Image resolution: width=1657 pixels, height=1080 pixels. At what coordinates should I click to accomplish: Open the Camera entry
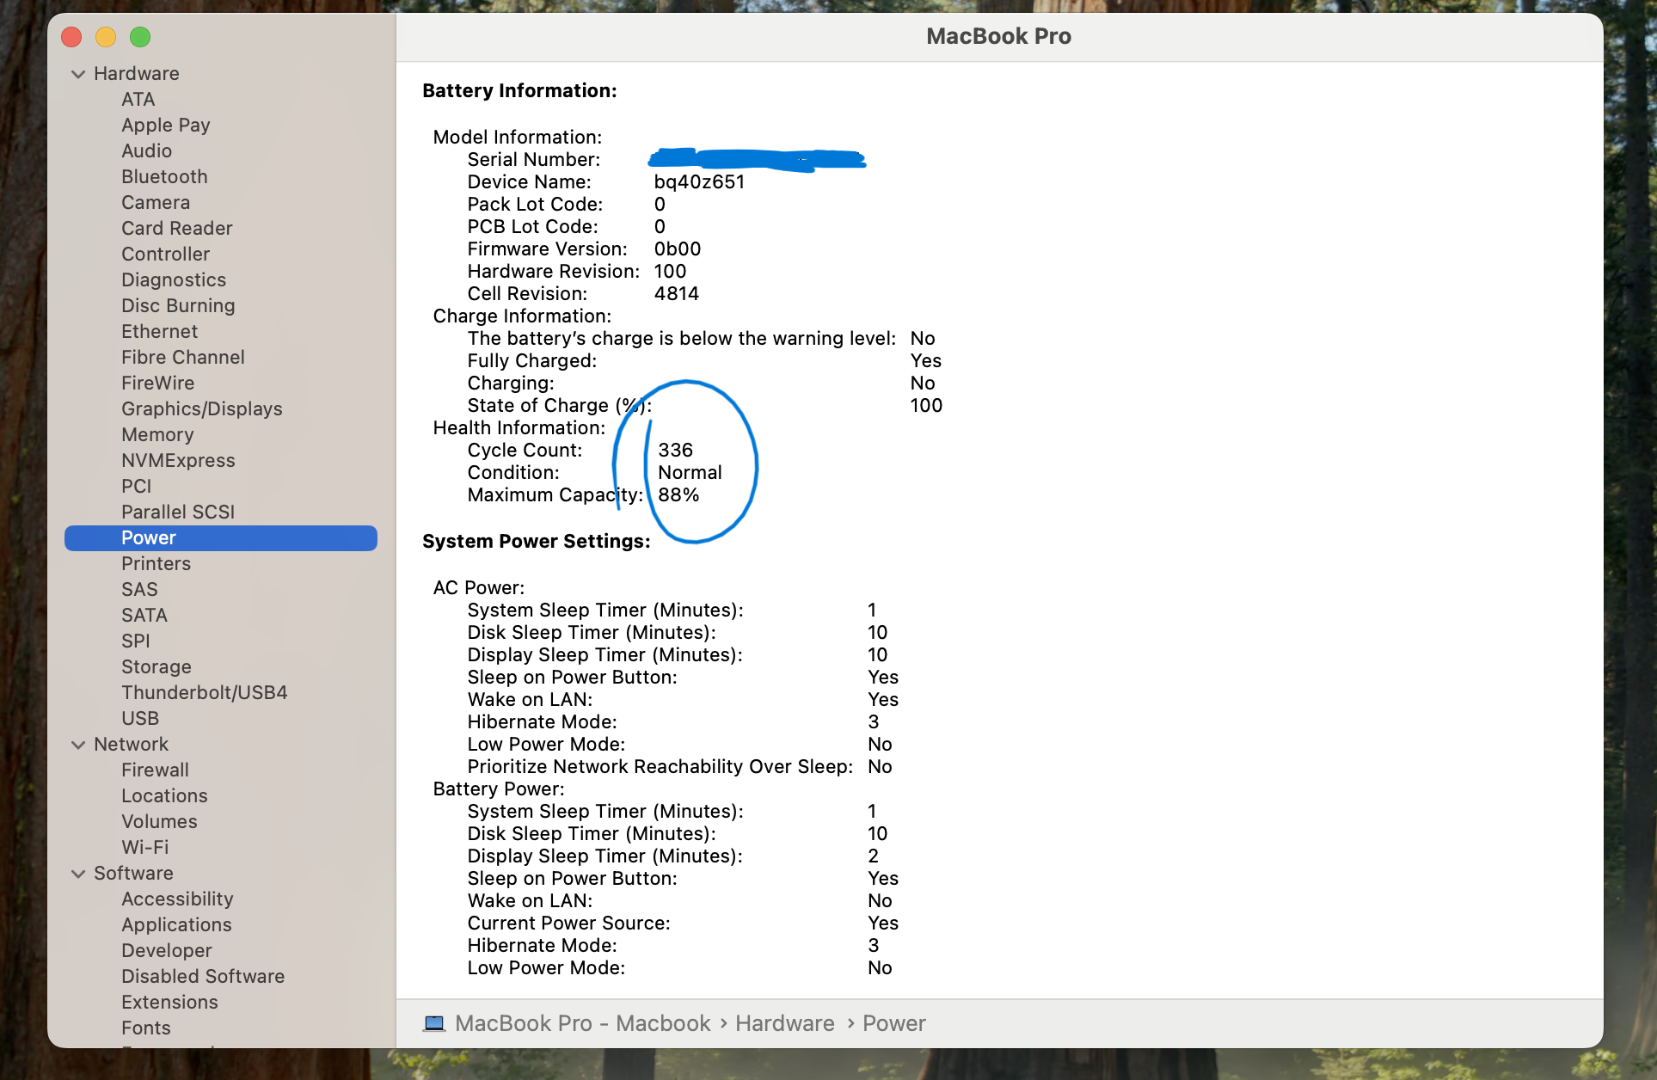[x=156, y=203]
